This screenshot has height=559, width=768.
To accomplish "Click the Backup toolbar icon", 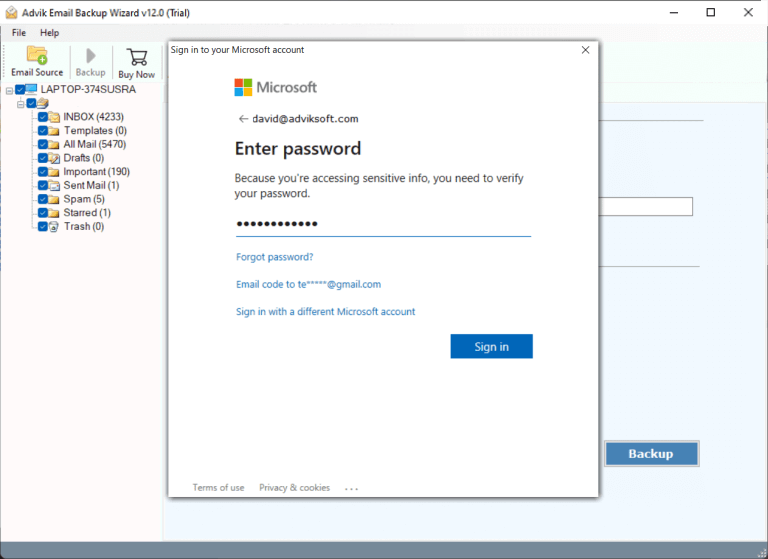I will [x=90, y=60].
